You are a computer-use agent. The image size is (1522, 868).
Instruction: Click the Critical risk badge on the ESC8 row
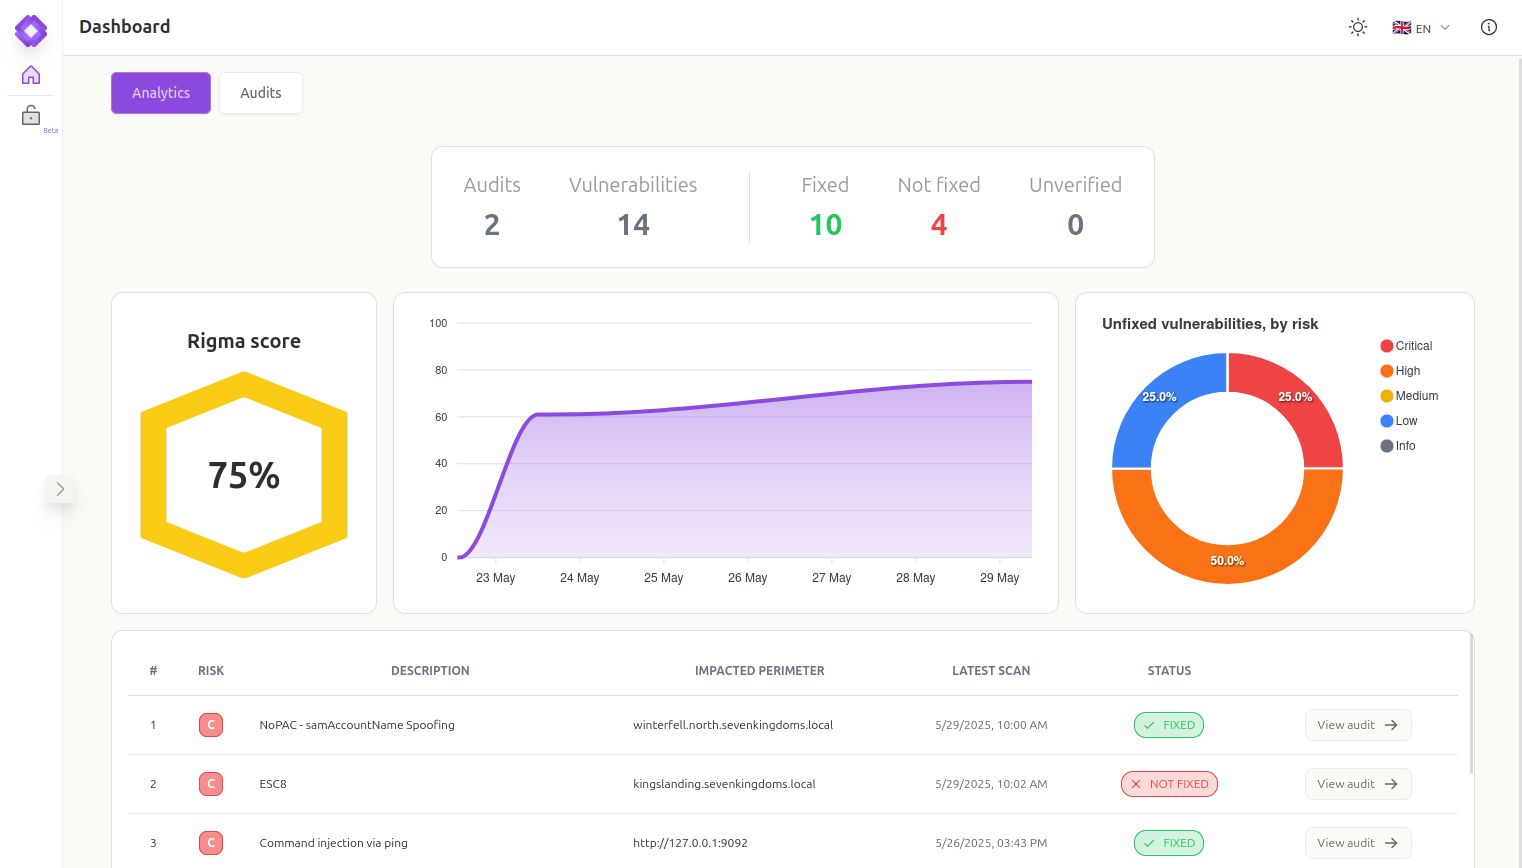pos(211,784)
